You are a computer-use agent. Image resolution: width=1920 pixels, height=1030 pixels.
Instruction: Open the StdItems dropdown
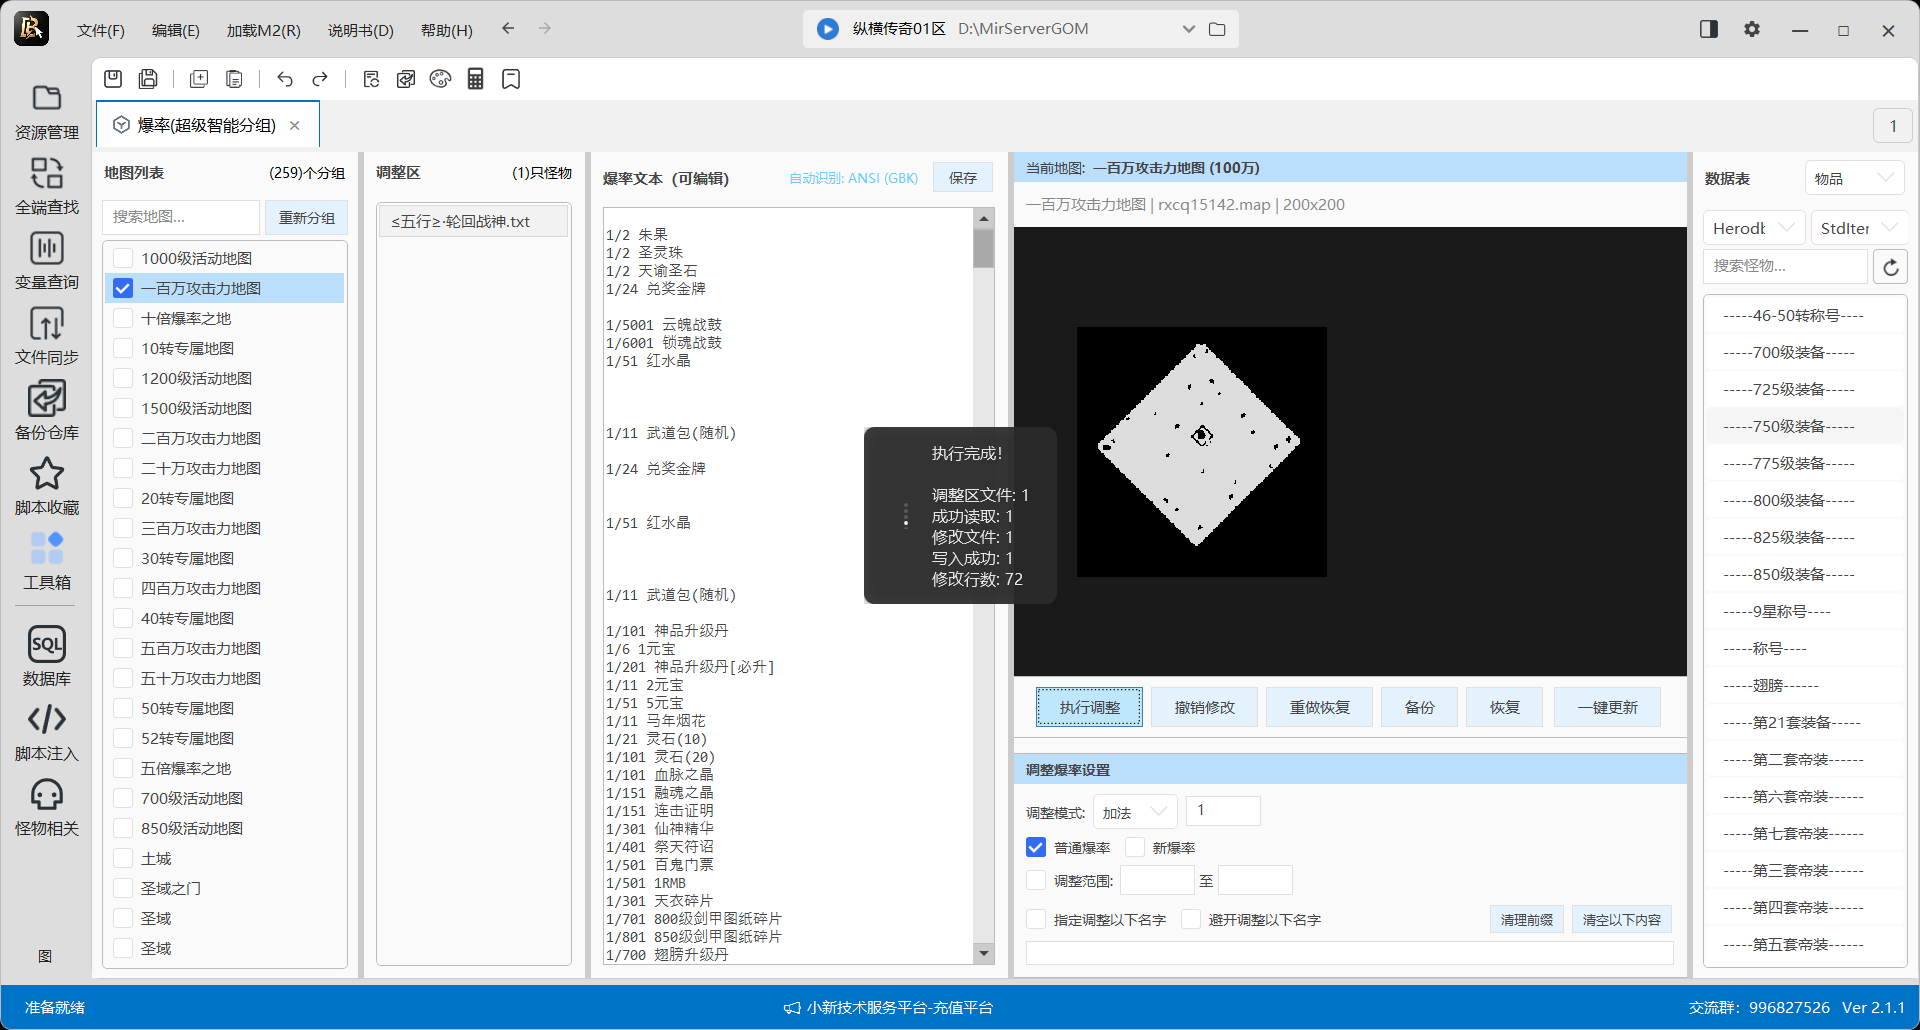click(1859, 228)
